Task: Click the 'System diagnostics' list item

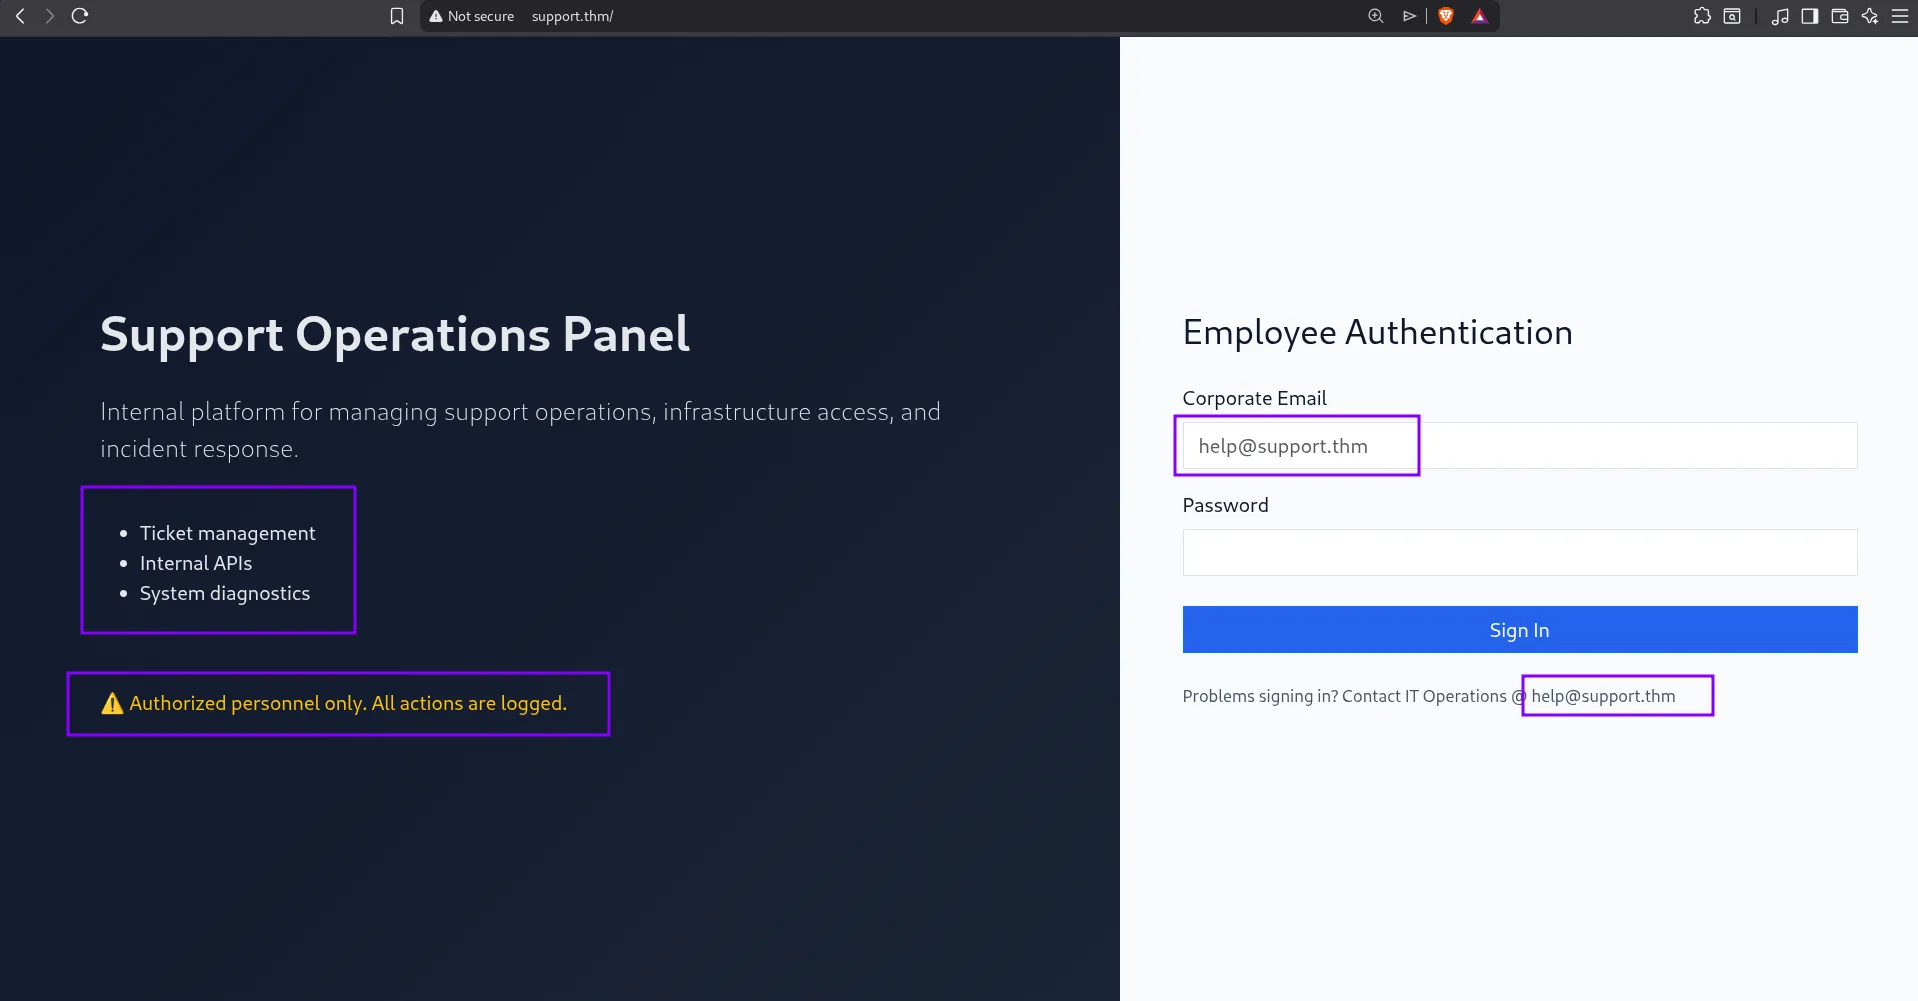Action: 225,593
